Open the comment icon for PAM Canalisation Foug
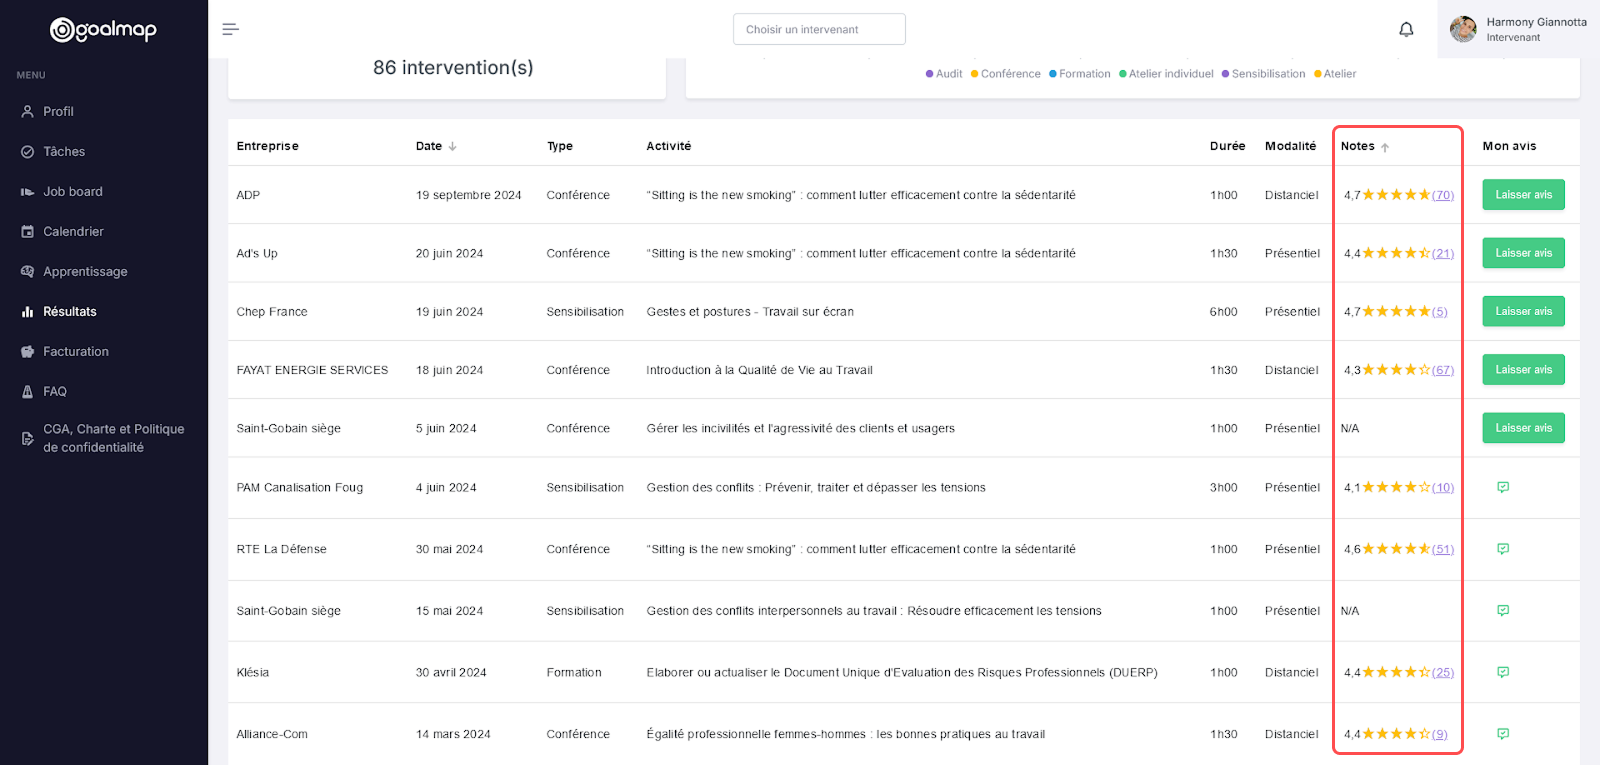 point(1503,487)
